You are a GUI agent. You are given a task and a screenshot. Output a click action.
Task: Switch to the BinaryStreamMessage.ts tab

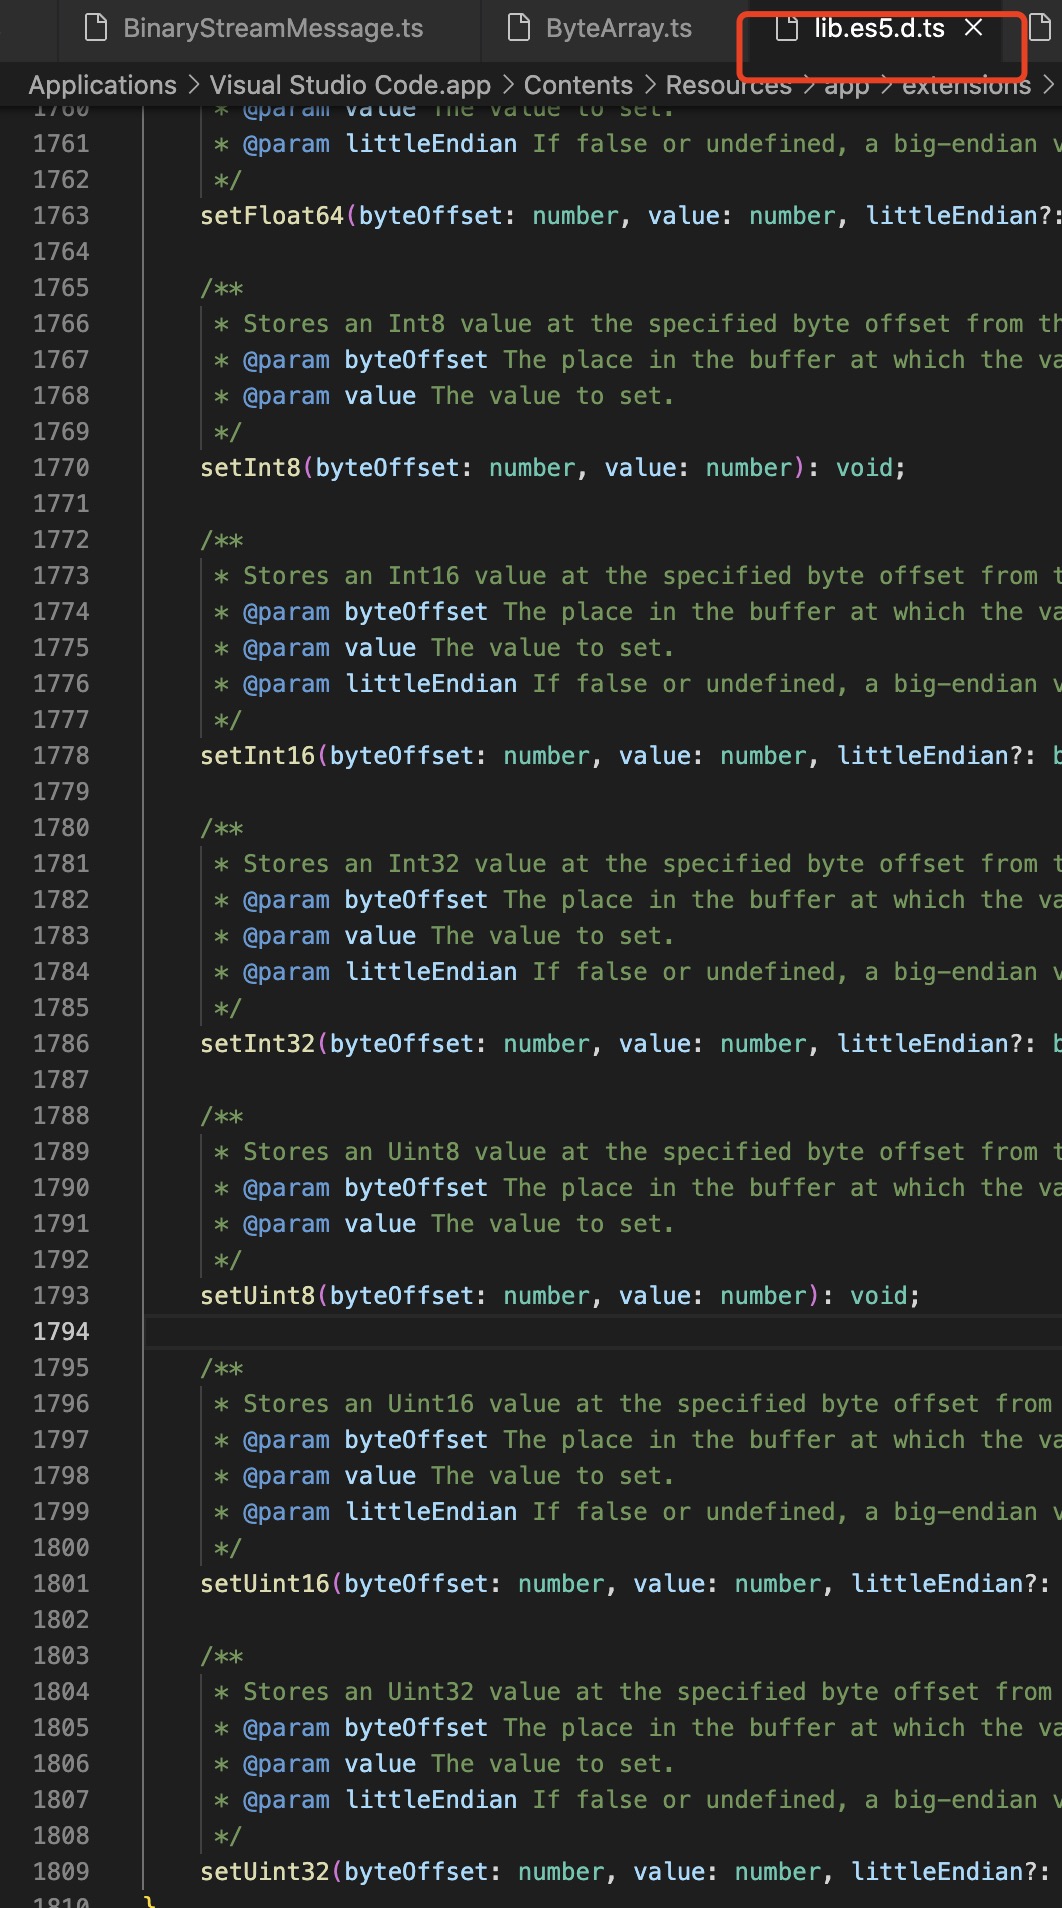(273, 28)
